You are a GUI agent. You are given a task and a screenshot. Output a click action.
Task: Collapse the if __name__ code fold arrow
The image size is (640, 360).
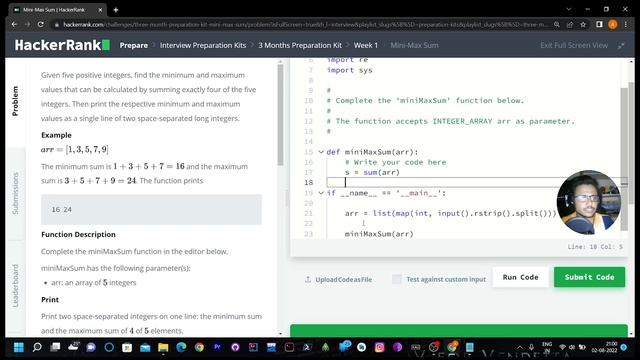(x=321, y=193)
